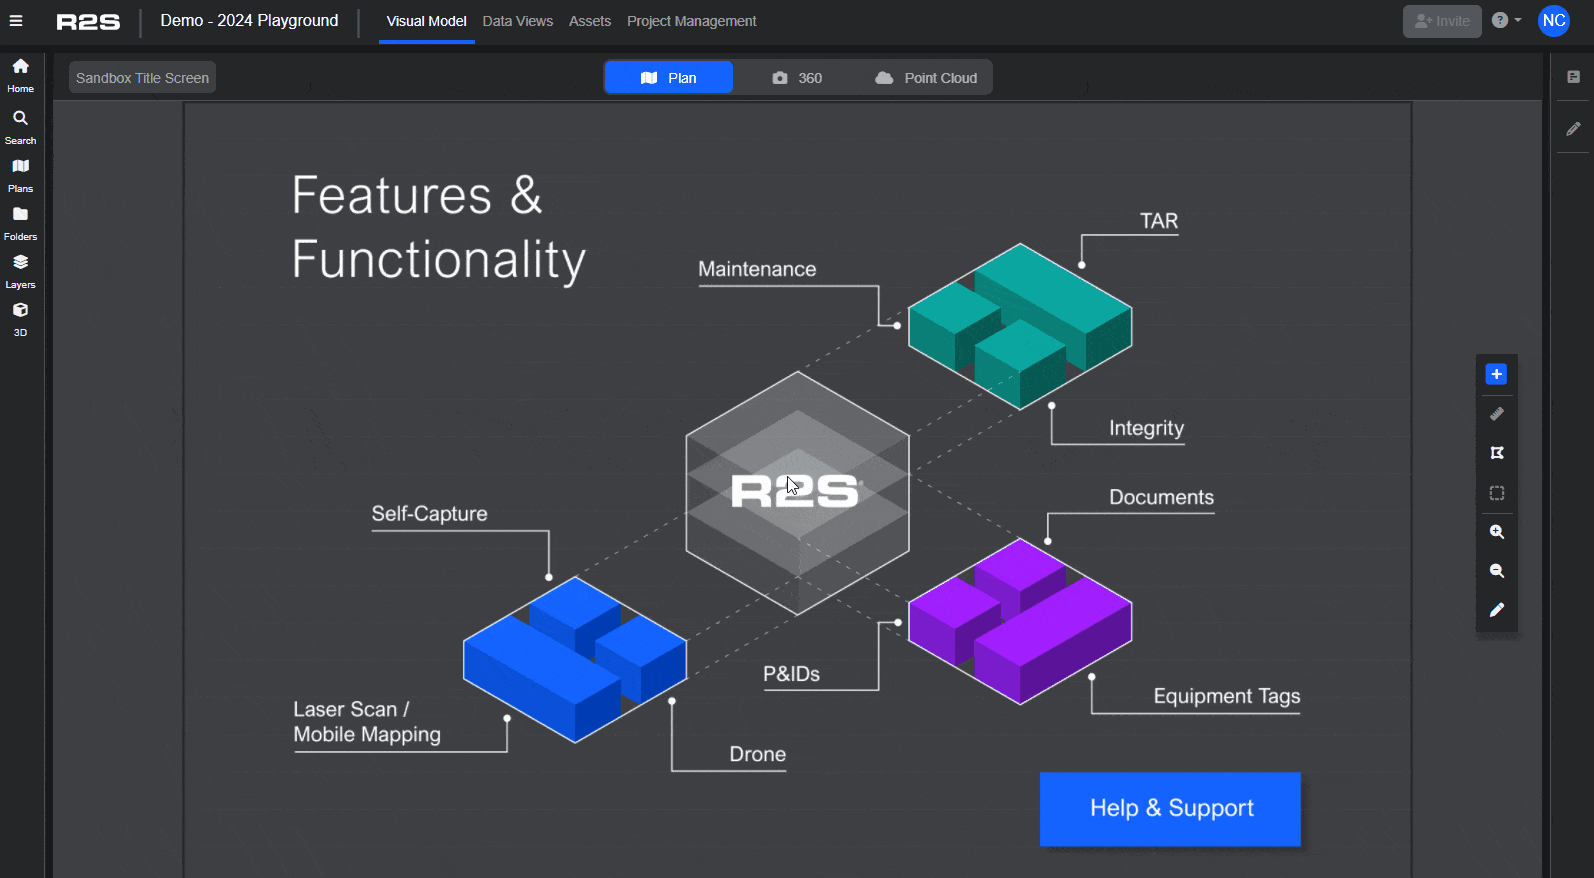
Task: Zoom out with the magnifier minus
Action: 1496,571
